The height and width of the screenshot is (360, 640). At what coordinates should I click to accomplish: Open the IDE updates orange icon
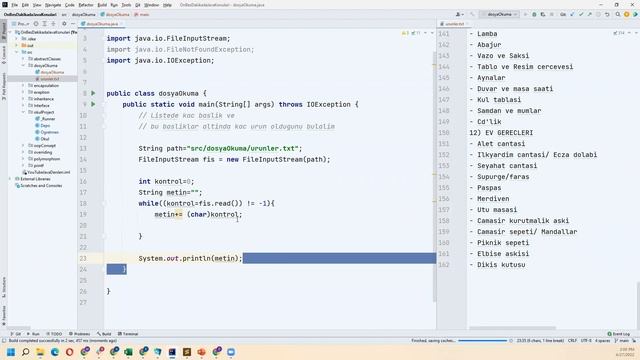point(627,14)
